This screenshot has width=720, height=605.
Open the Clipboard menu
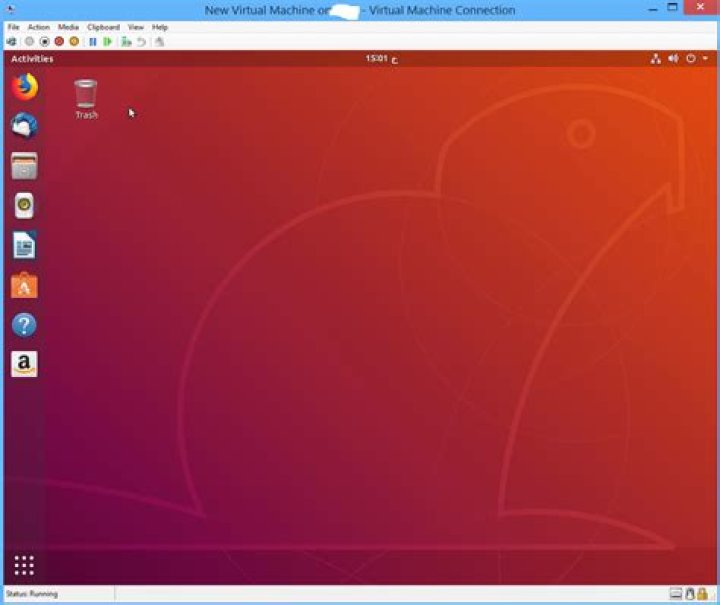[103, 27]
